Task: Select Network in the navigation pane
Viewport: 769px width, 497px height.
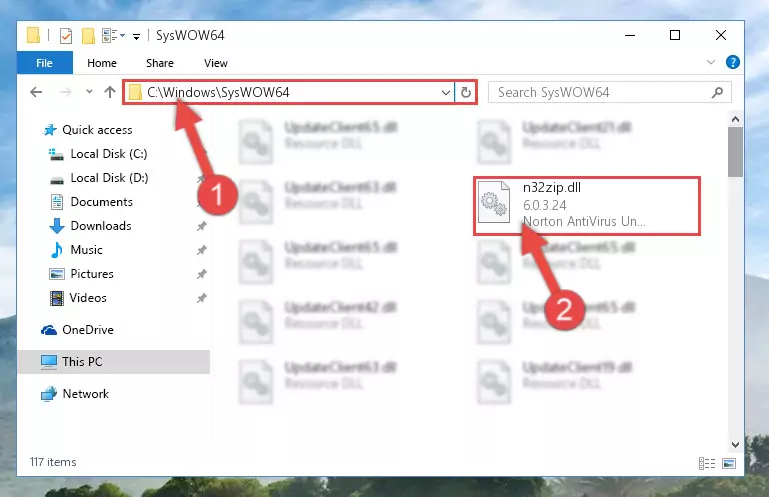Action: pos(86,393)
